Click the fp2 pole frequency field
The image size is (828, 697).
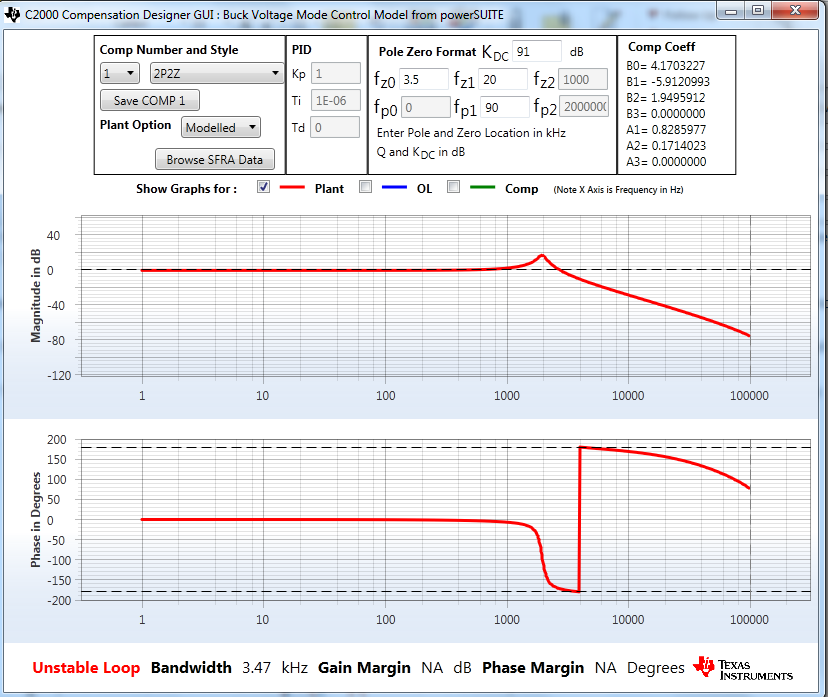point(584,107)
